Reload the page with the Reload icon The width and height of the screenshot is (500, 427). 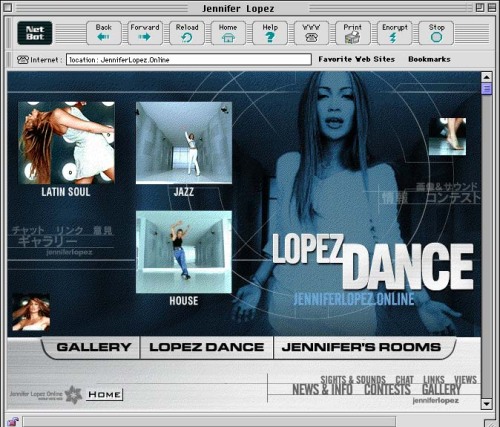[x=187, y=33]
